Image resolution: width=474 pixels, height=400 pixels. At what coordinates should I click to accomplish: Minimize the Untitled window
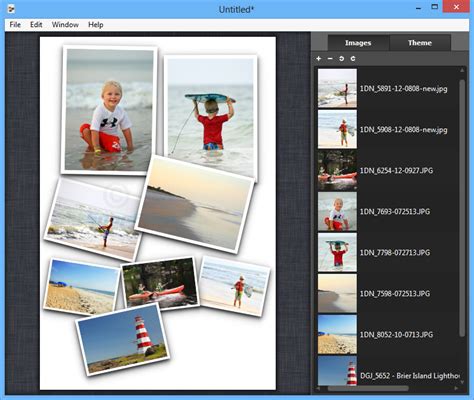click(419, 8)
